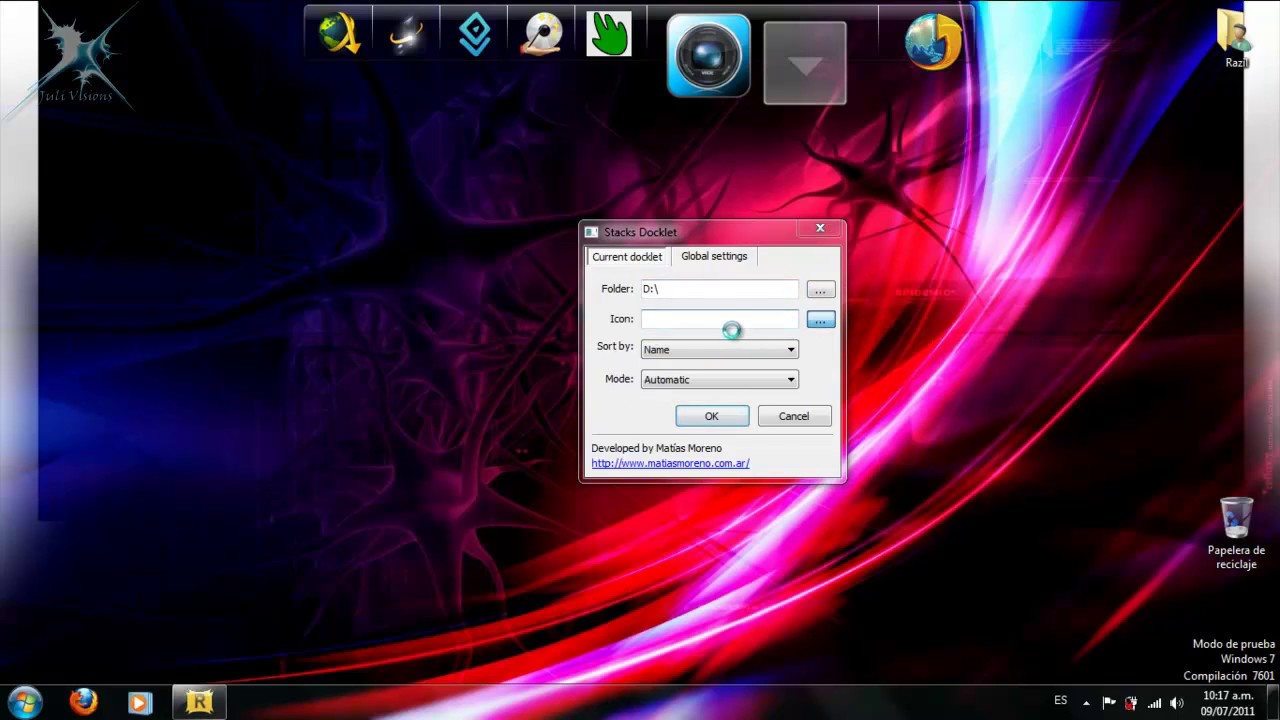The width and height of the screenshot is (1280, 720).
Task: Open the disc burning tool on the dock
Action: coord(542,33)
